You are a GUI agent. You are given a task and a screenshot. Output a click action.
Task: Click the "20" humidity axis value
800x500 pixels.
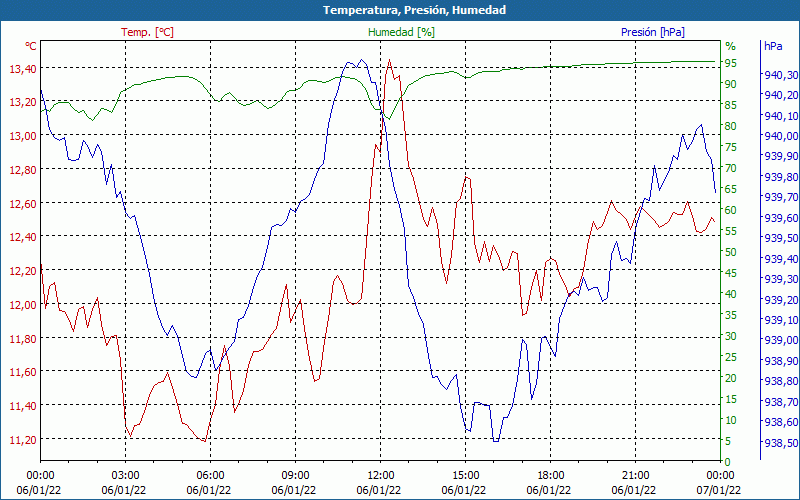[731, 378]
